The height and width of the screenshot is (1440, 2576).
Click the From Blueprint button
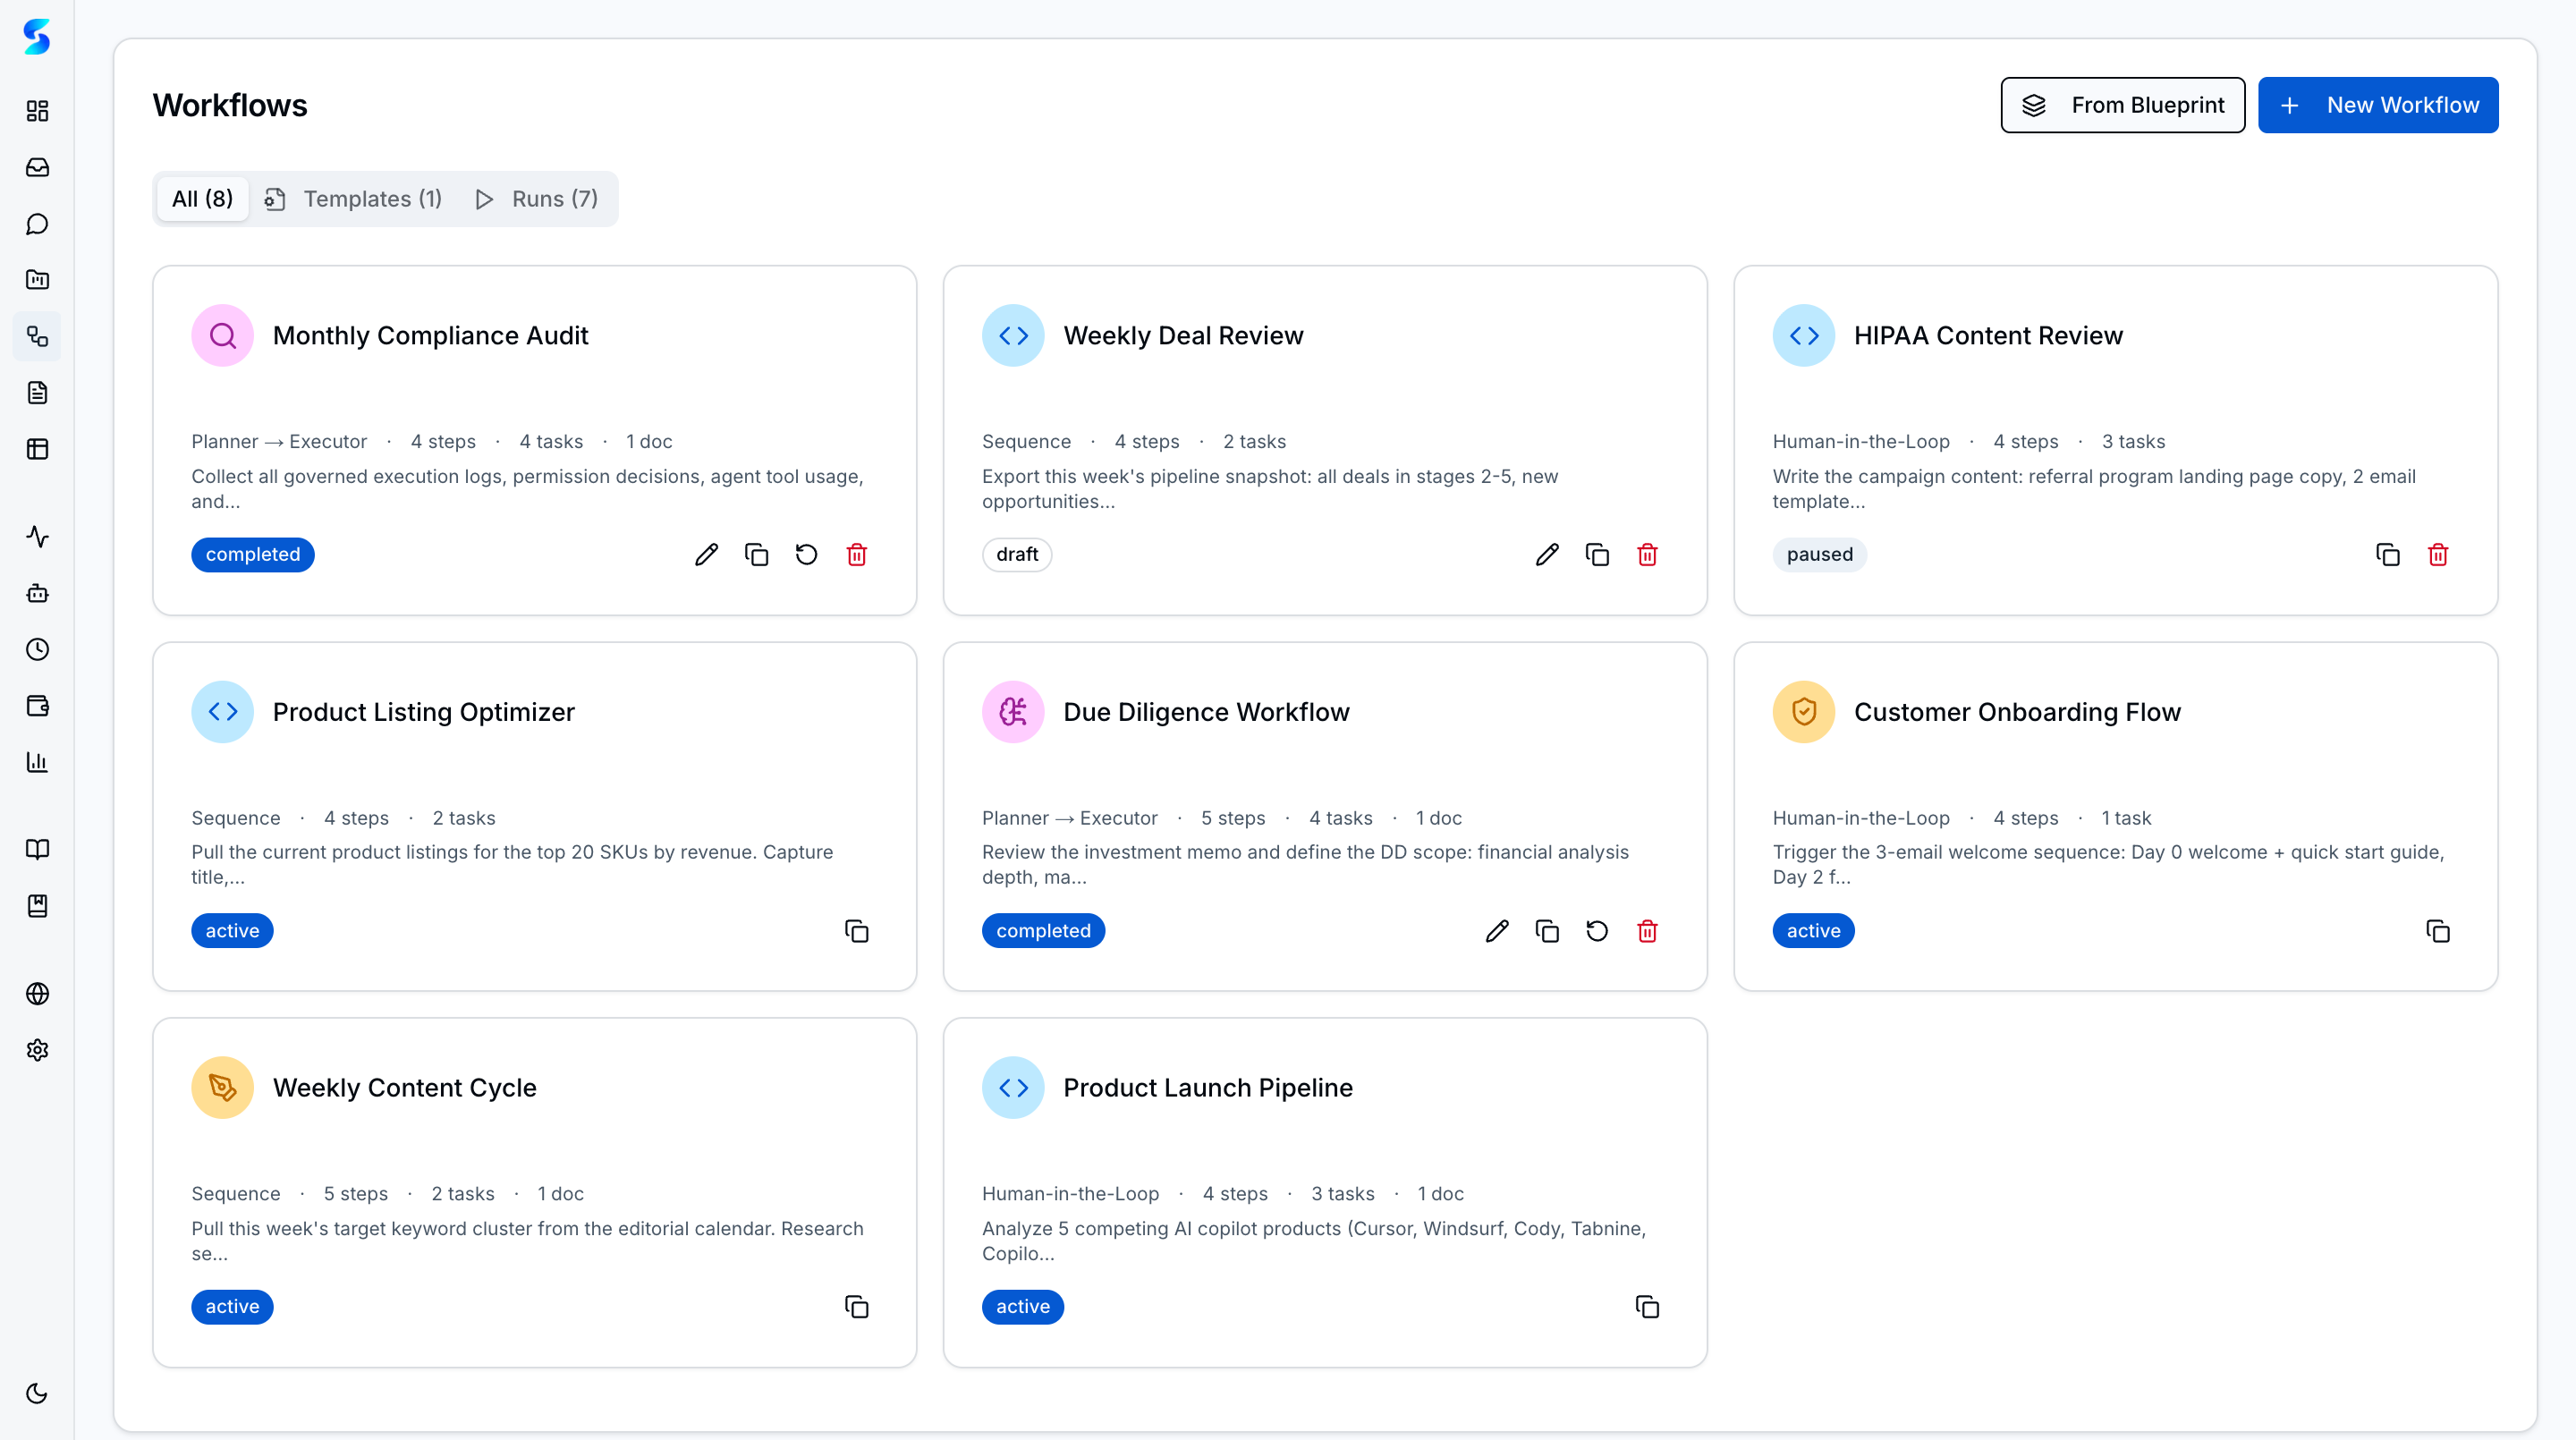[x=2122, y=104]
